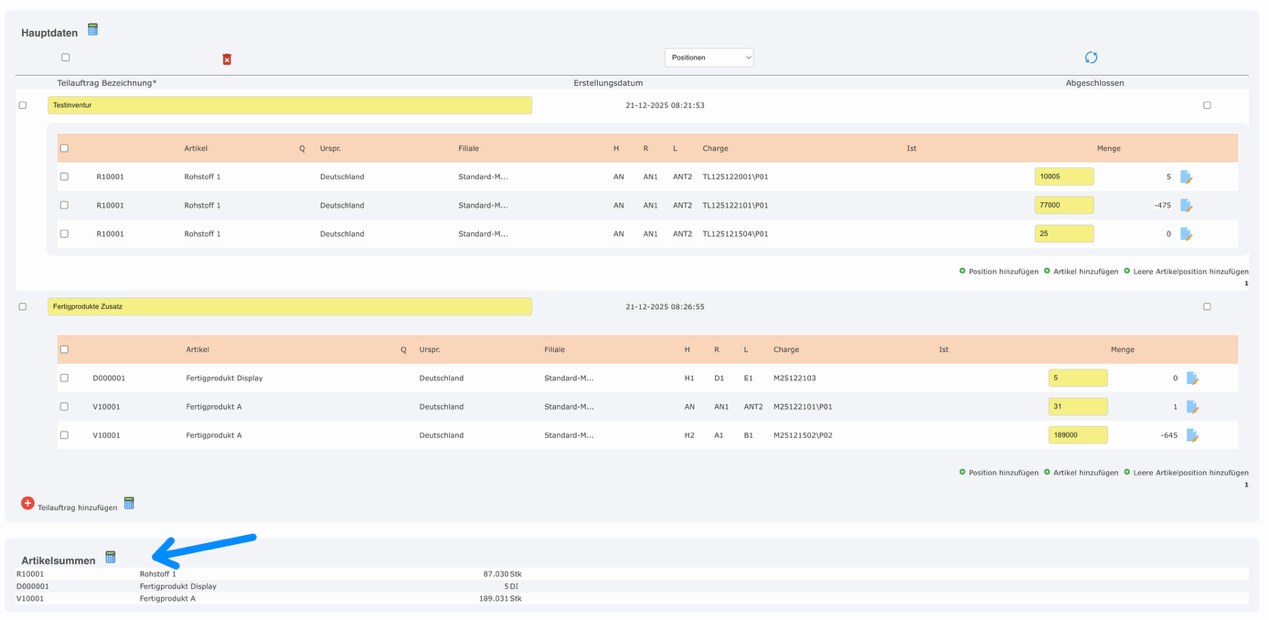1269x620 pixels.
Task: Open the Positionen dropdown
Action: (708, 58)
